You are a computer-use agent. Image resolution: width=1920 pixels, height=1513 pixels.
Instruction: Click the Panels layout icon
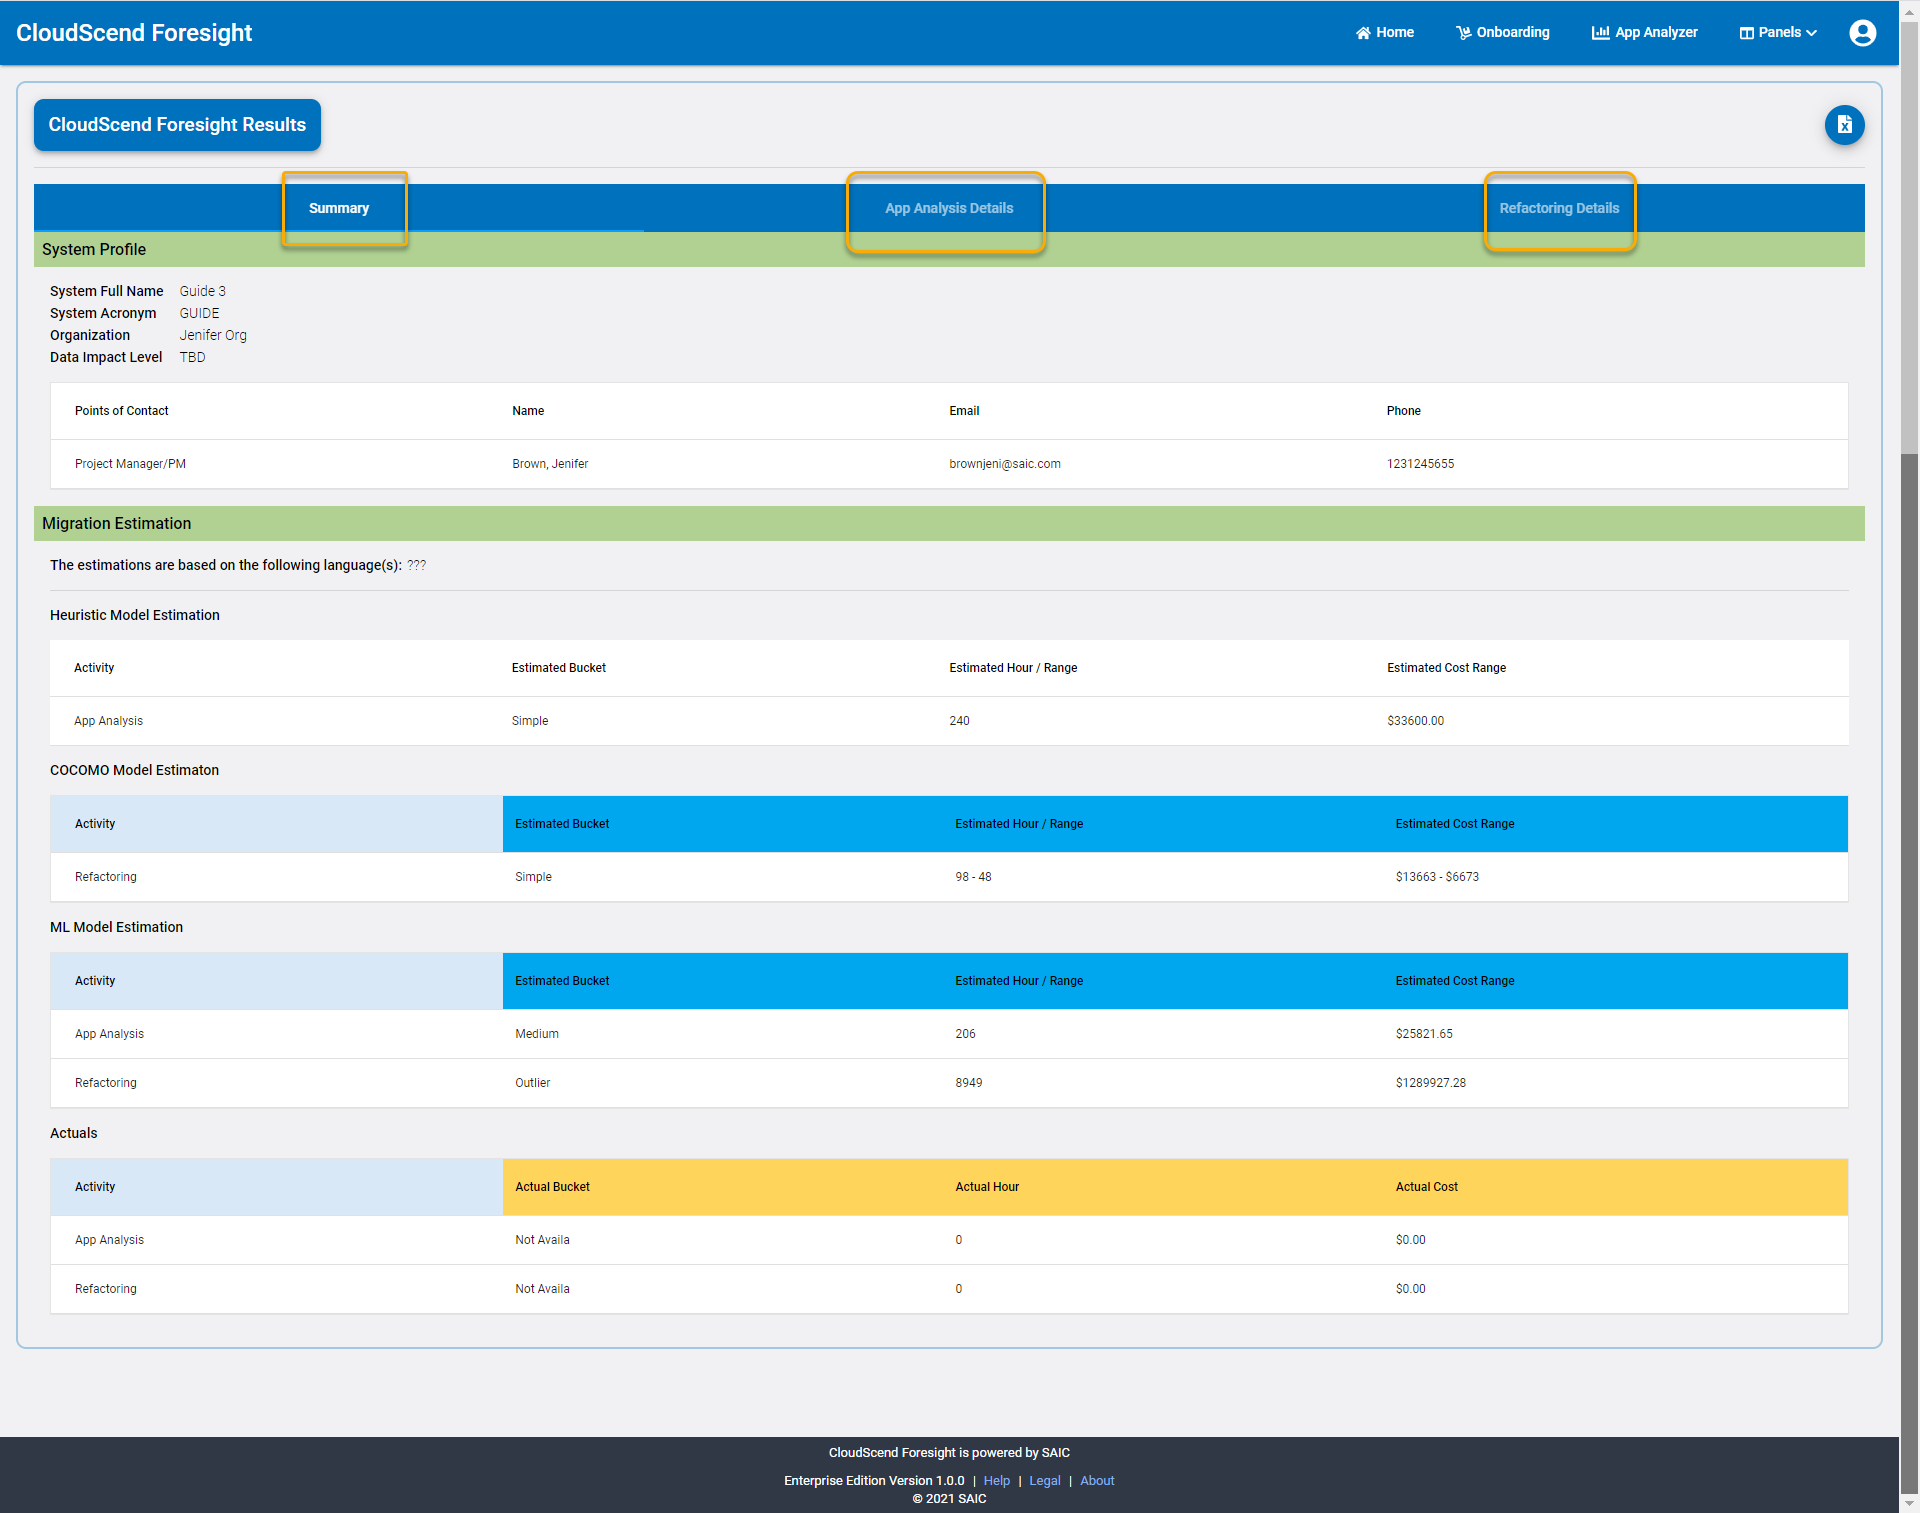click(x=1746, y=33)
